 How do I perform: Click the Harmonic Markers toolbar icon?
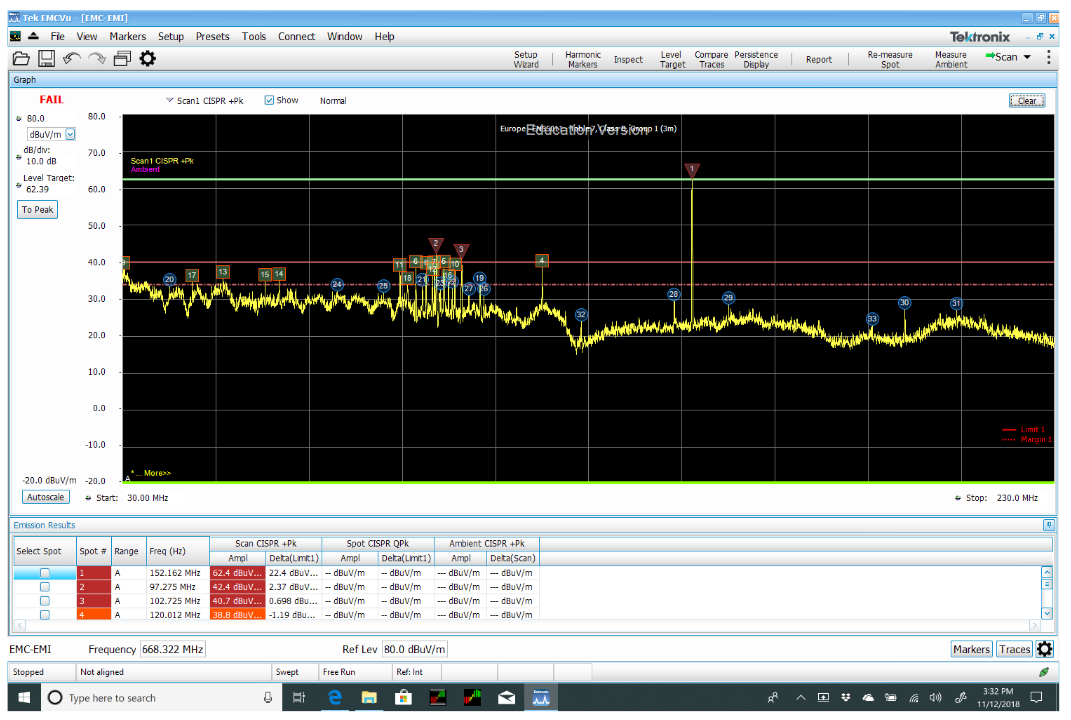point(582,58)
